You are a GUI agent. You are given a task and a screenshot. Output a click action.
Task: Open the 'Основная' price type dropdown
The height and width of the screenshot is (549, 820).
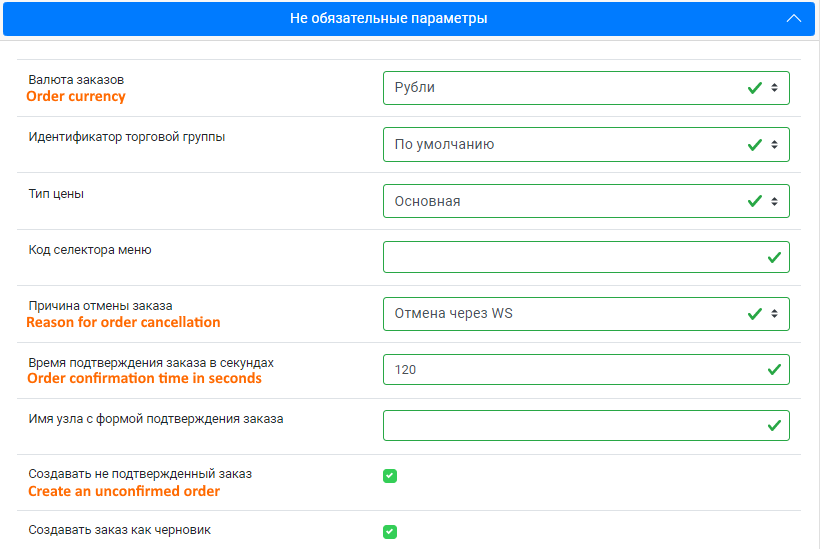tap(586, 201)
